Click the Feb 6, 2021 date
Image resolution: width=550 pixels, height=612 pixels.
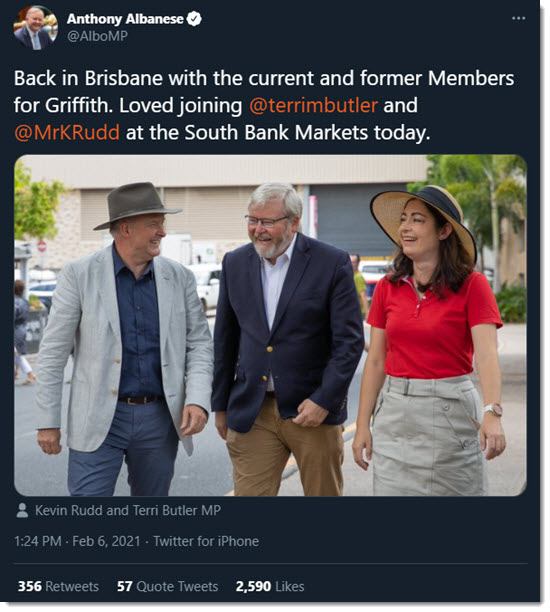point(106,541)
